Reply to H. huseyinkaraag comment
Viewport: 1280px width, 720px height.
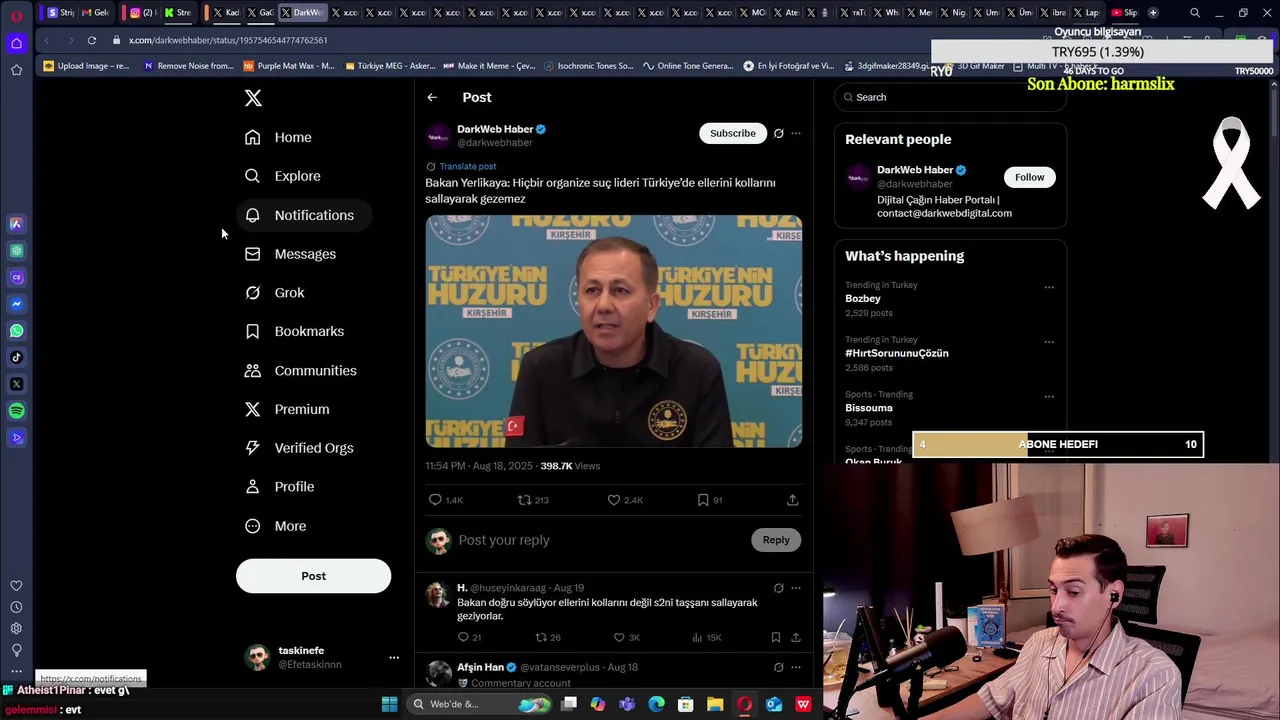point(469,637)
